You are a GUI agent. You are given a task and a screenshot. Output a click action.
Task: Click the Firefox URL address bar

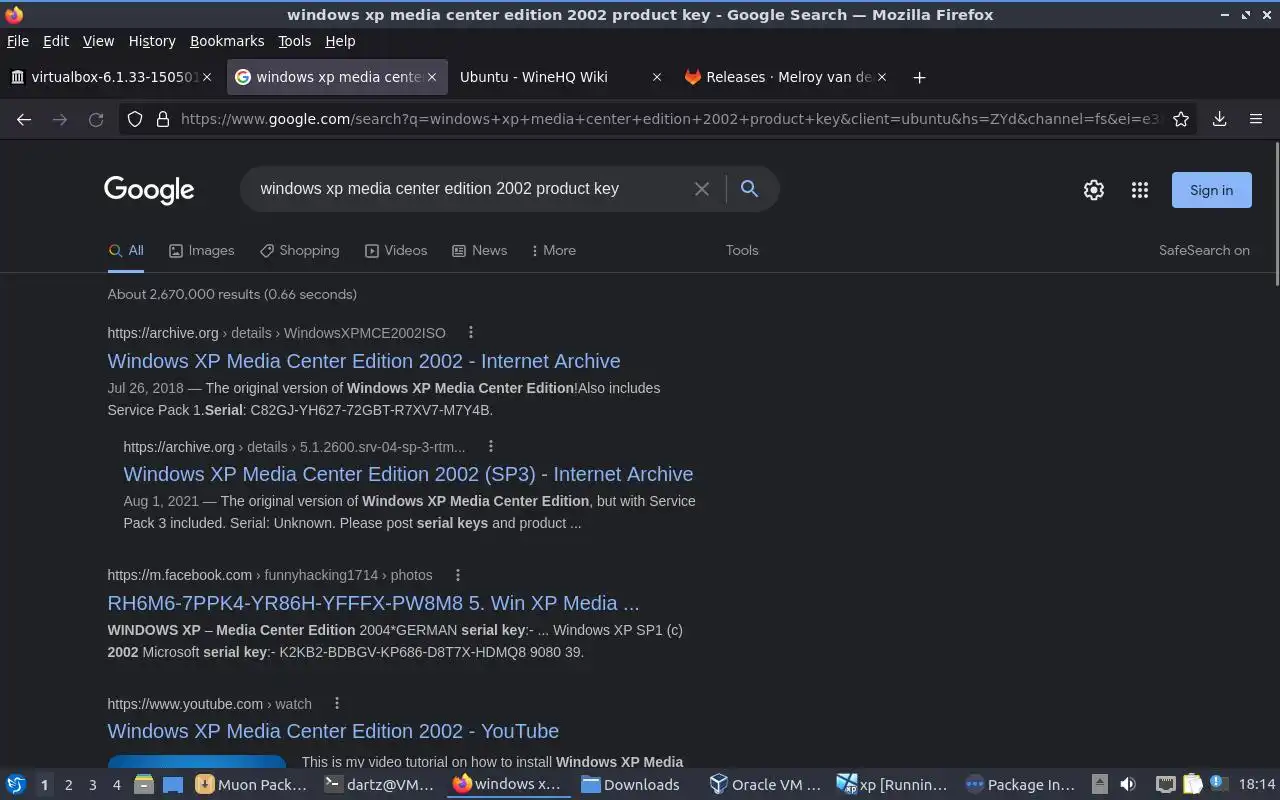[x=668, y=119]
